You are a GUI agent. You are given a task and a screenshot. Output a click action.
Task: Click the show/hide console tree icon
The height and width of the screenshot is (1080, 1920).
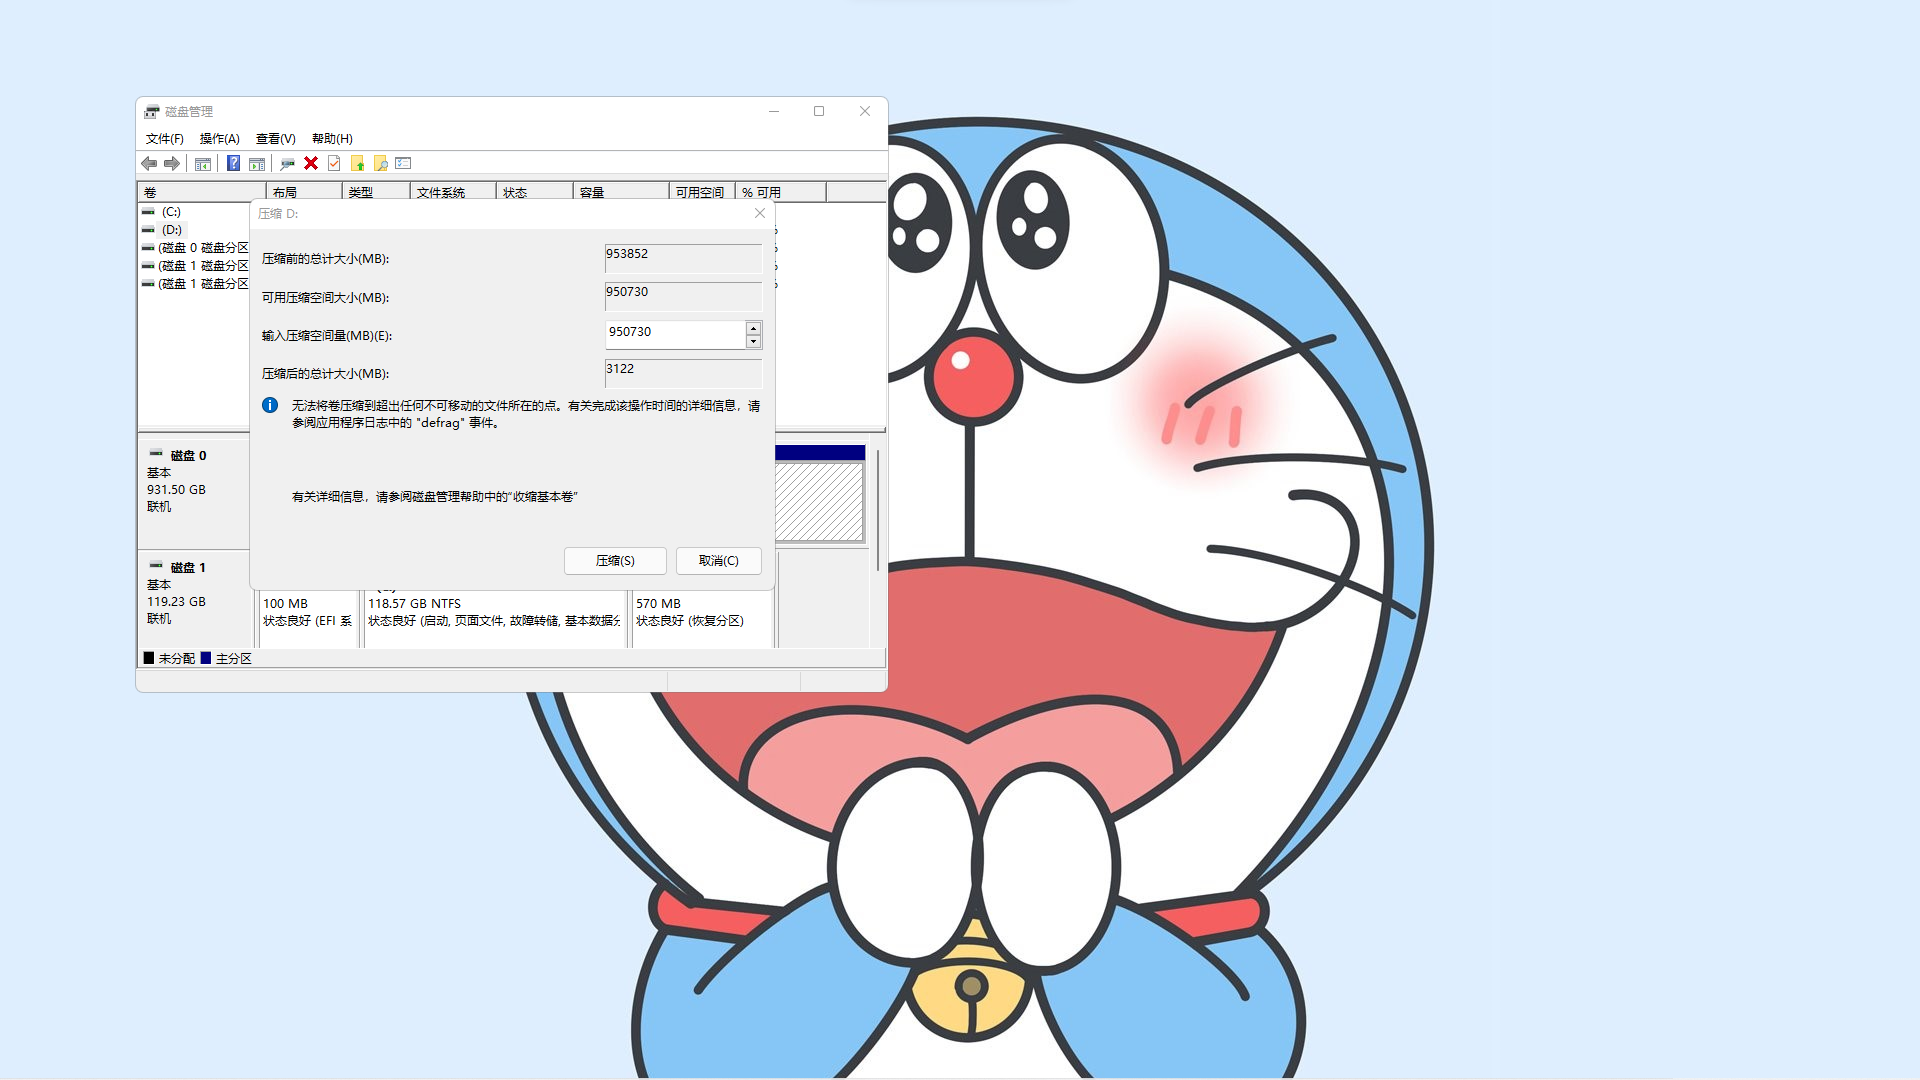point(203,163)
